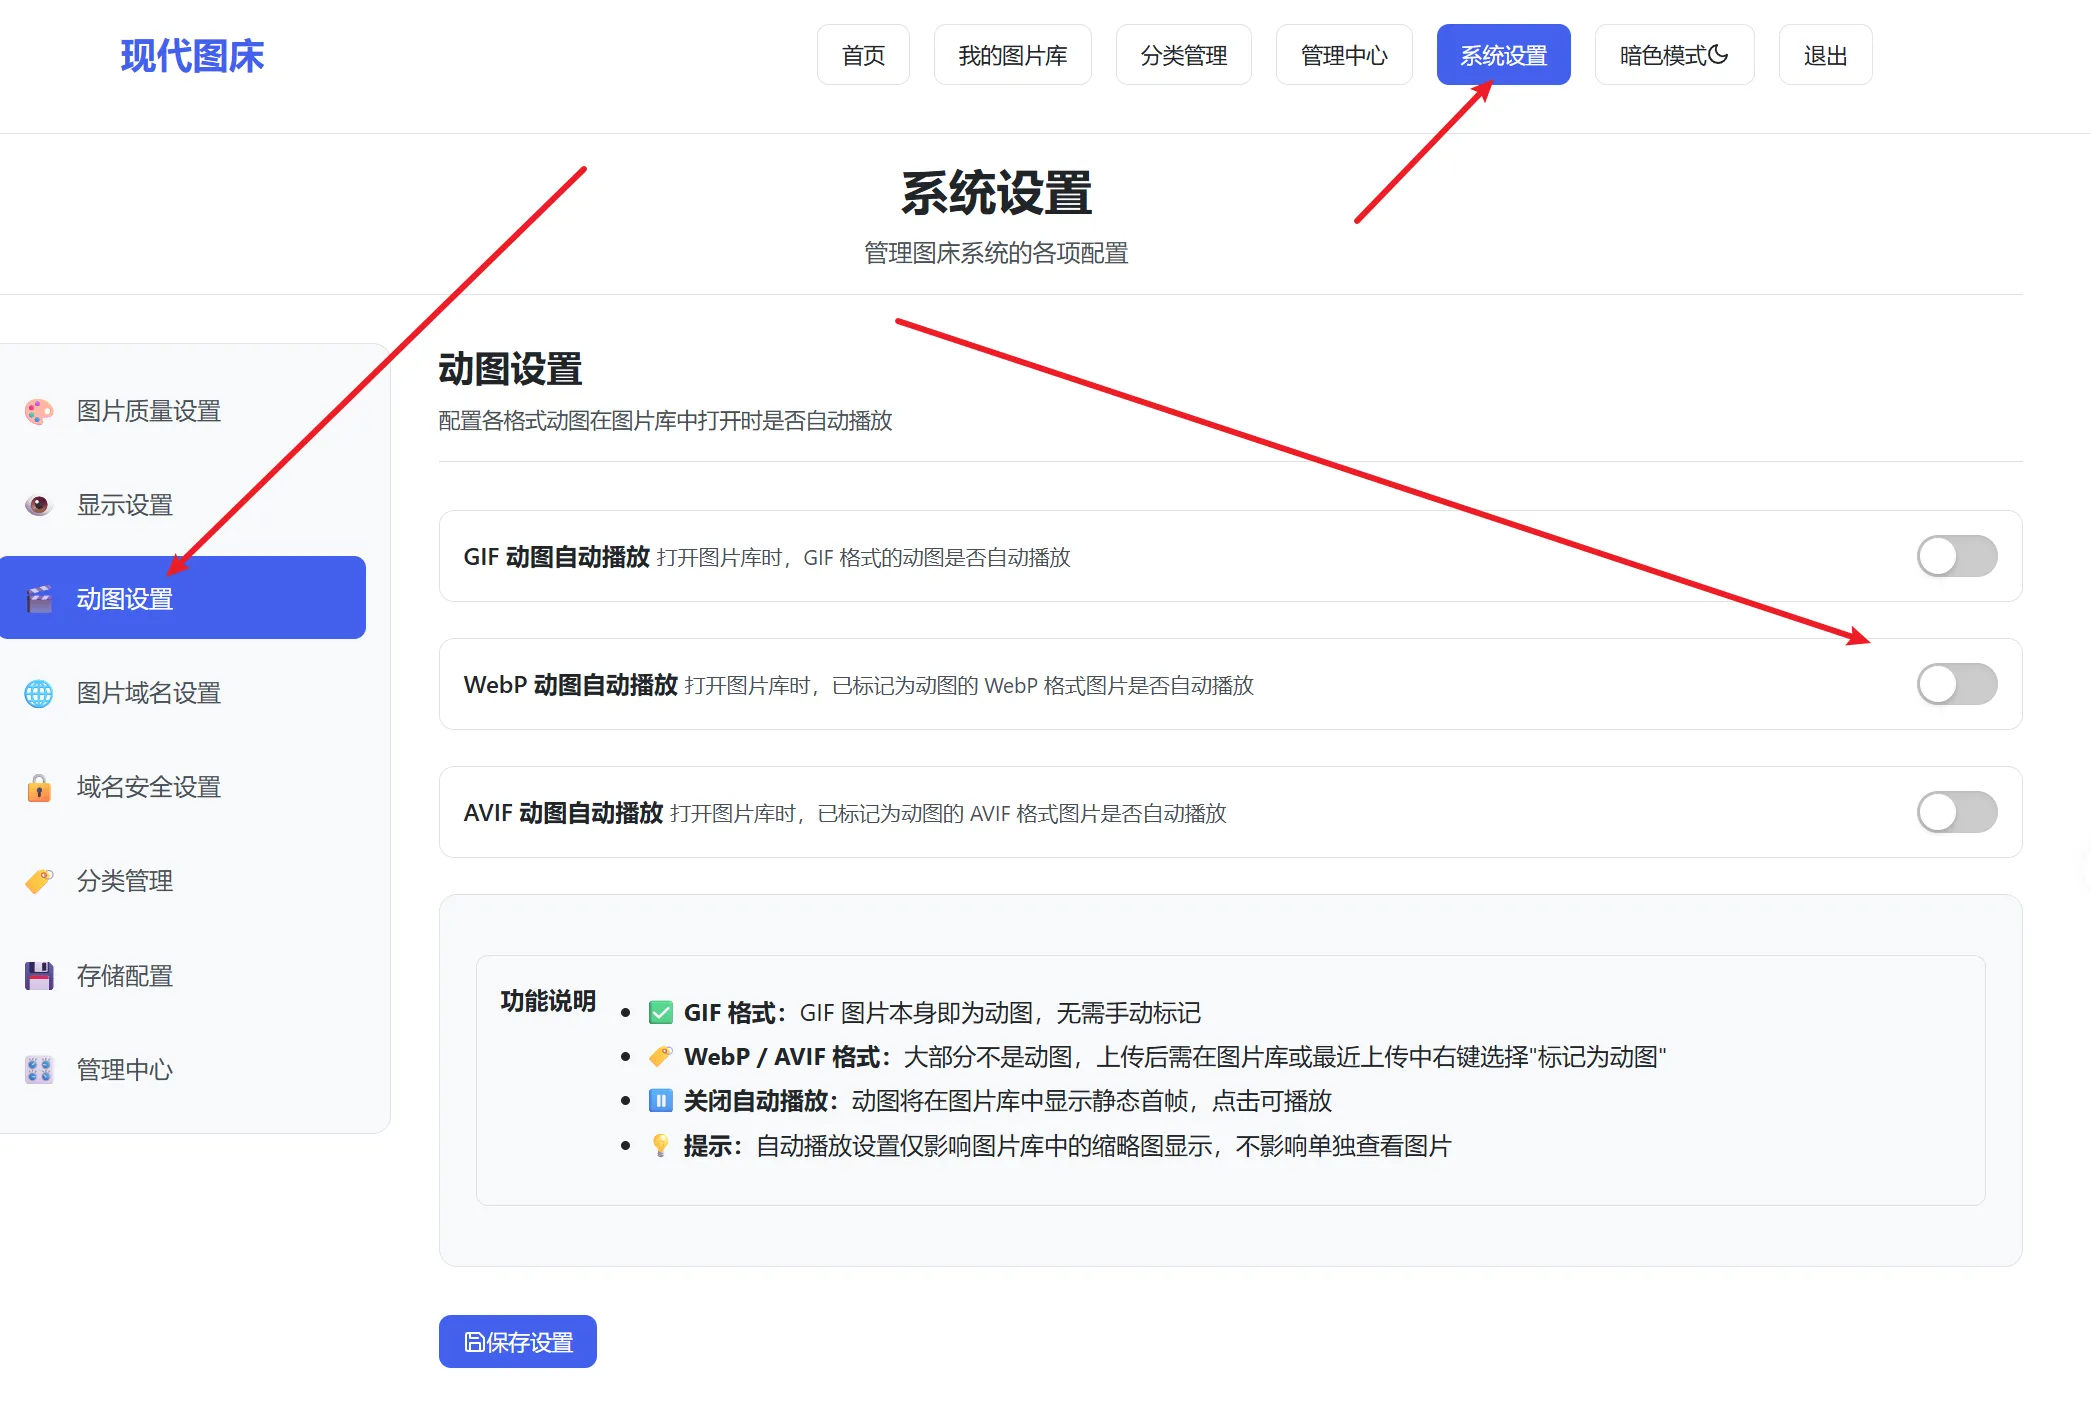Click the globe icon for 图片域名设置

[39, 693]
